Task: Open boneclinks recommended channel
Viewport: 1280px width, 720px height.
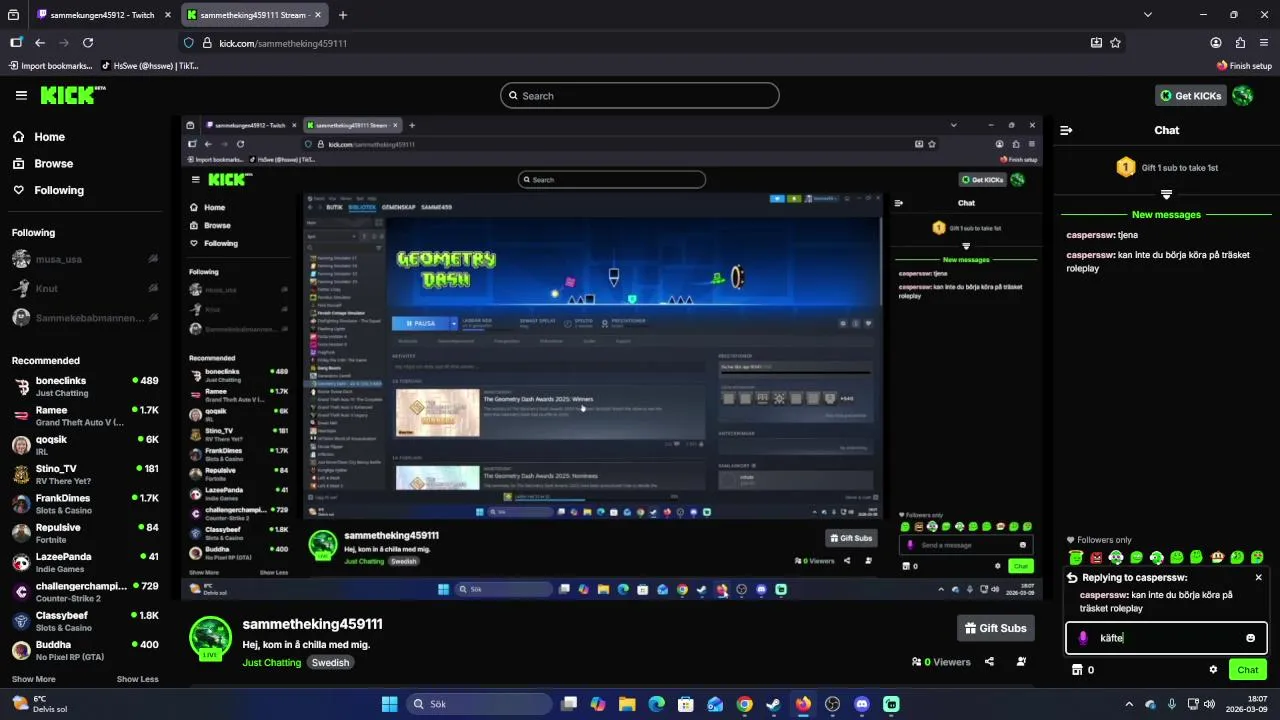Action: pos(86,386)
